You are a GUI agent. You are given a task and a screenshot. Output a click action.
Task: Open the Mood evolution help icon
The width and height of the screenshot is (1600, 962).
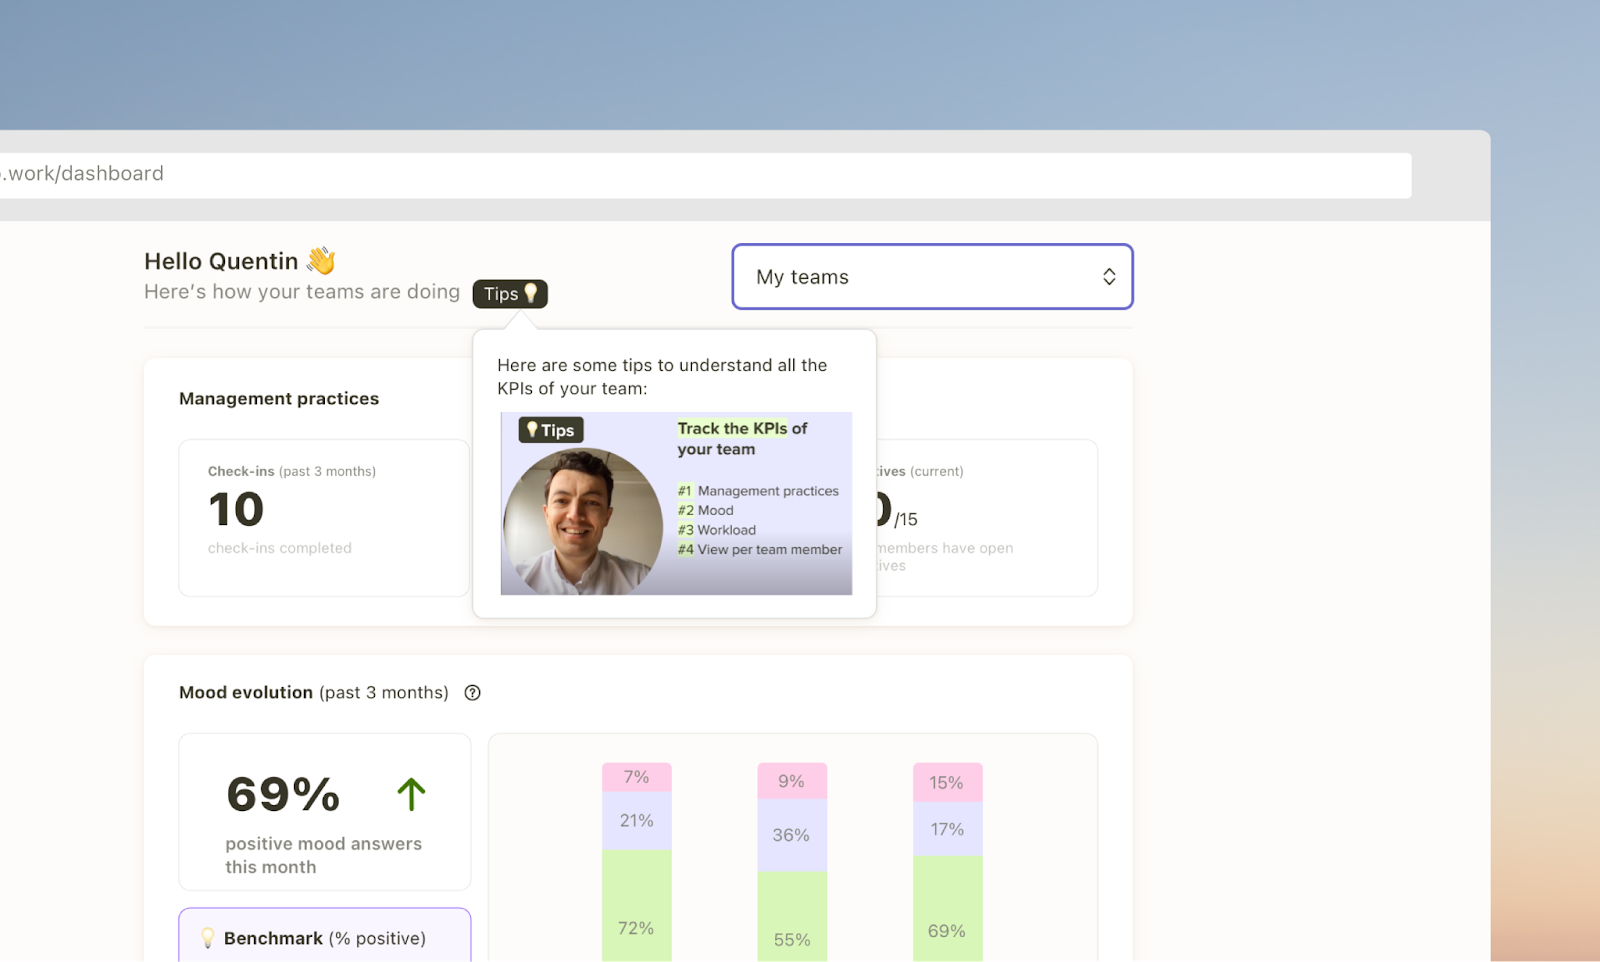(x=472, y=692)
